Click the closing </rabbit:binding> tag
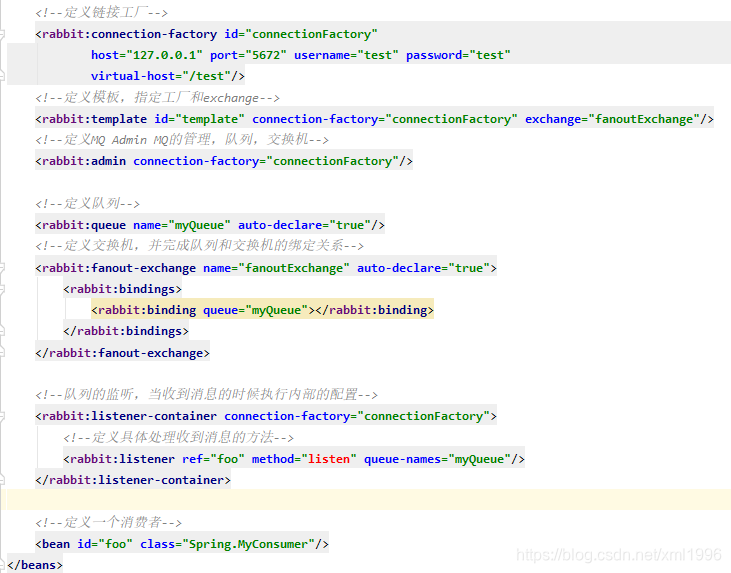Viewport: 731px width, 573px height. pos(374,310)
